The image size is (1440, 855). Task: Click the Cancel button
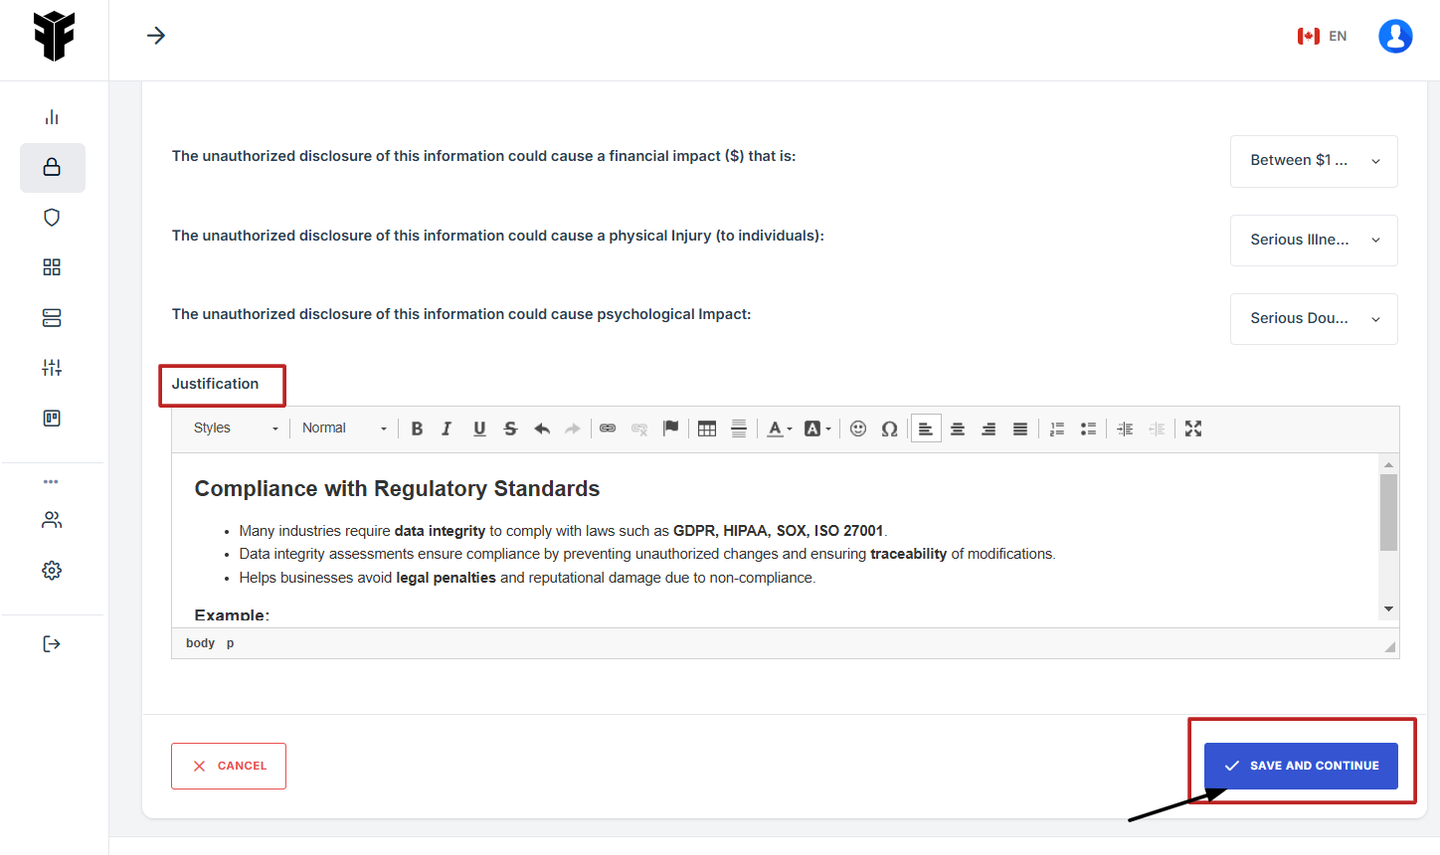point(228,766)
